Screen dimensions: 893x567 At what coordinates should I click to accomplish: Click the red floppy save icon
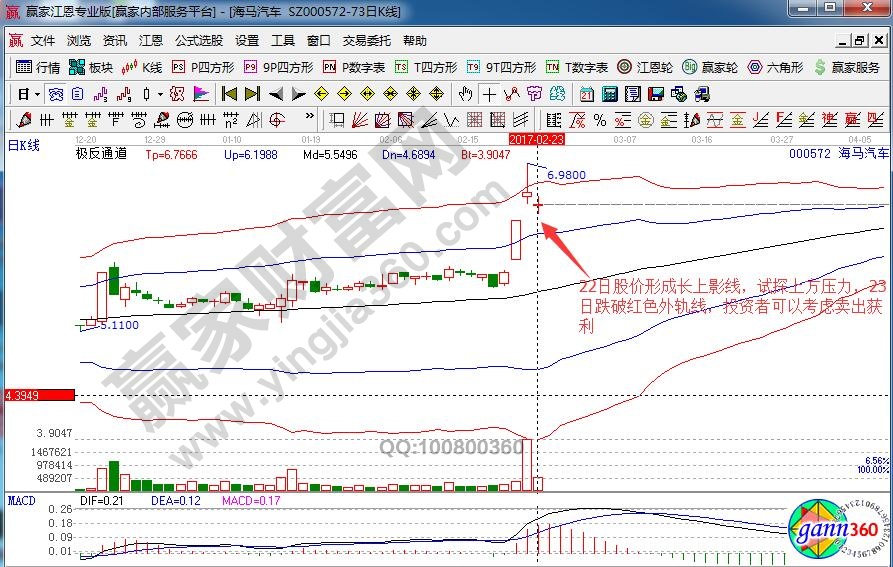(654, 94)
